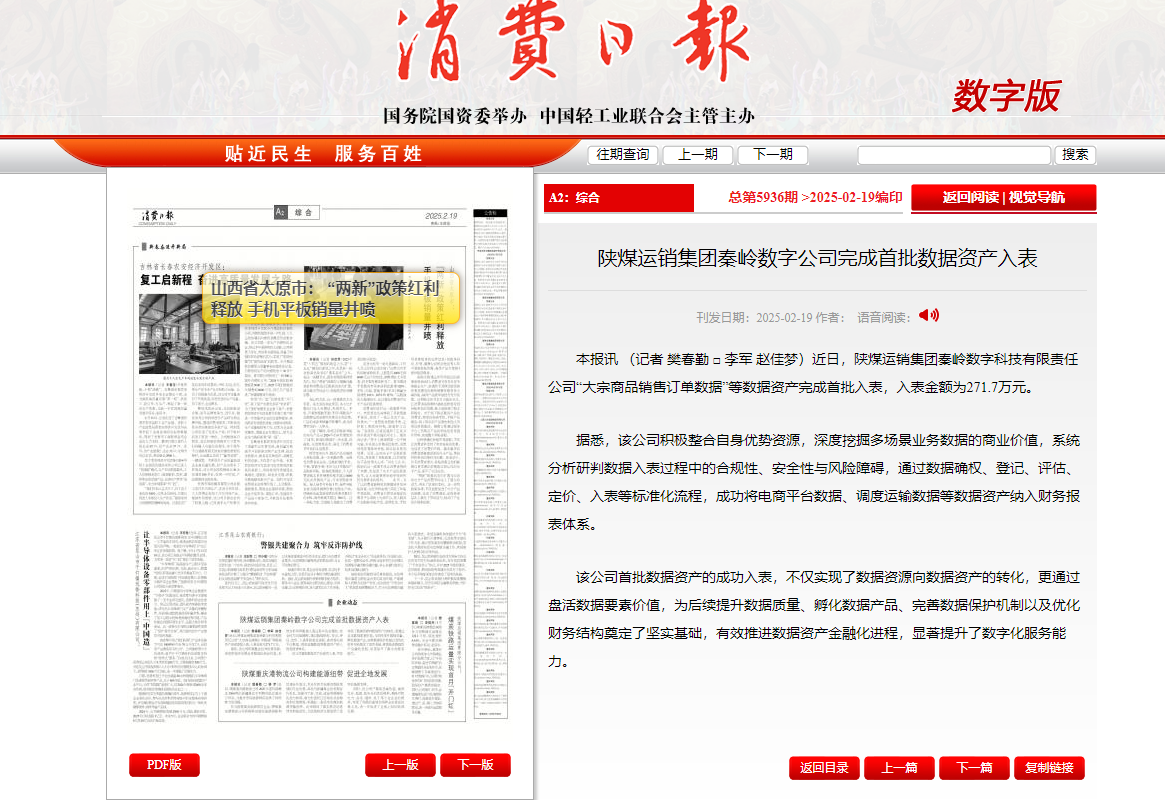The image size is (1165, 800).
Task: Go to previous page 上一版
Action: point(400,765)
